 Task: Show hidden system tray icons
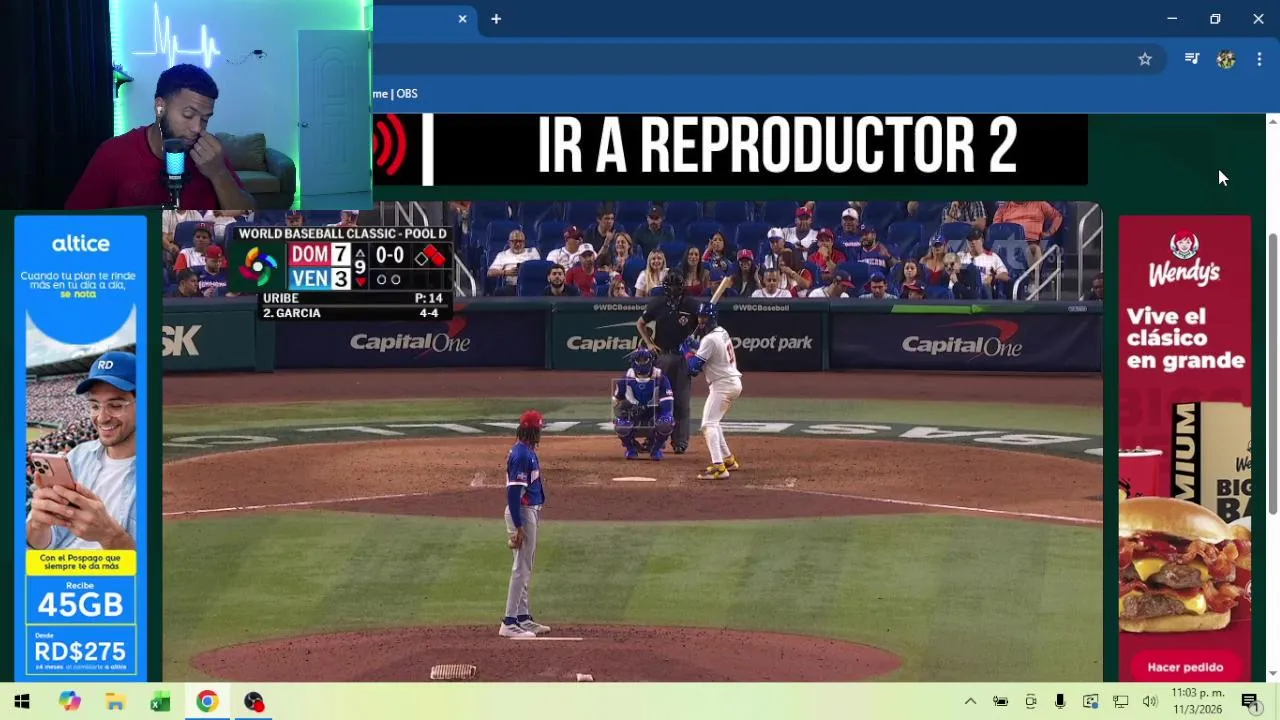[970, 702]
